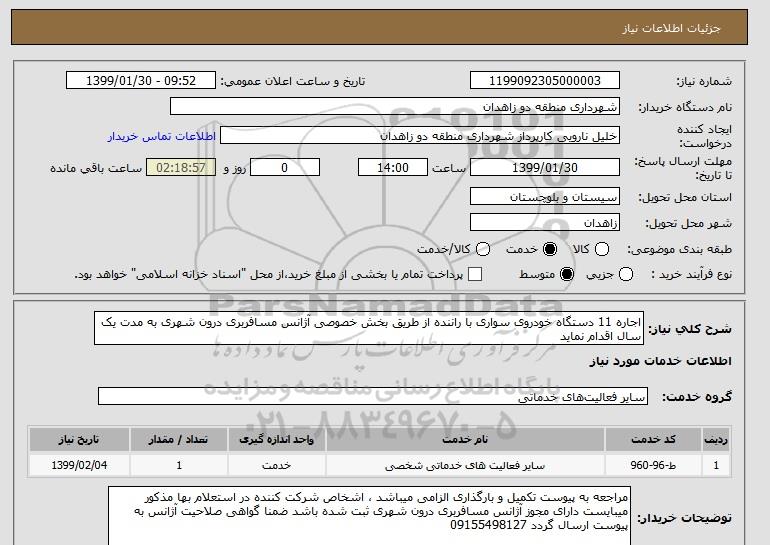Toggle the اسناد خزانه اسلامی payment checkbox

click(x=475, y=274)
